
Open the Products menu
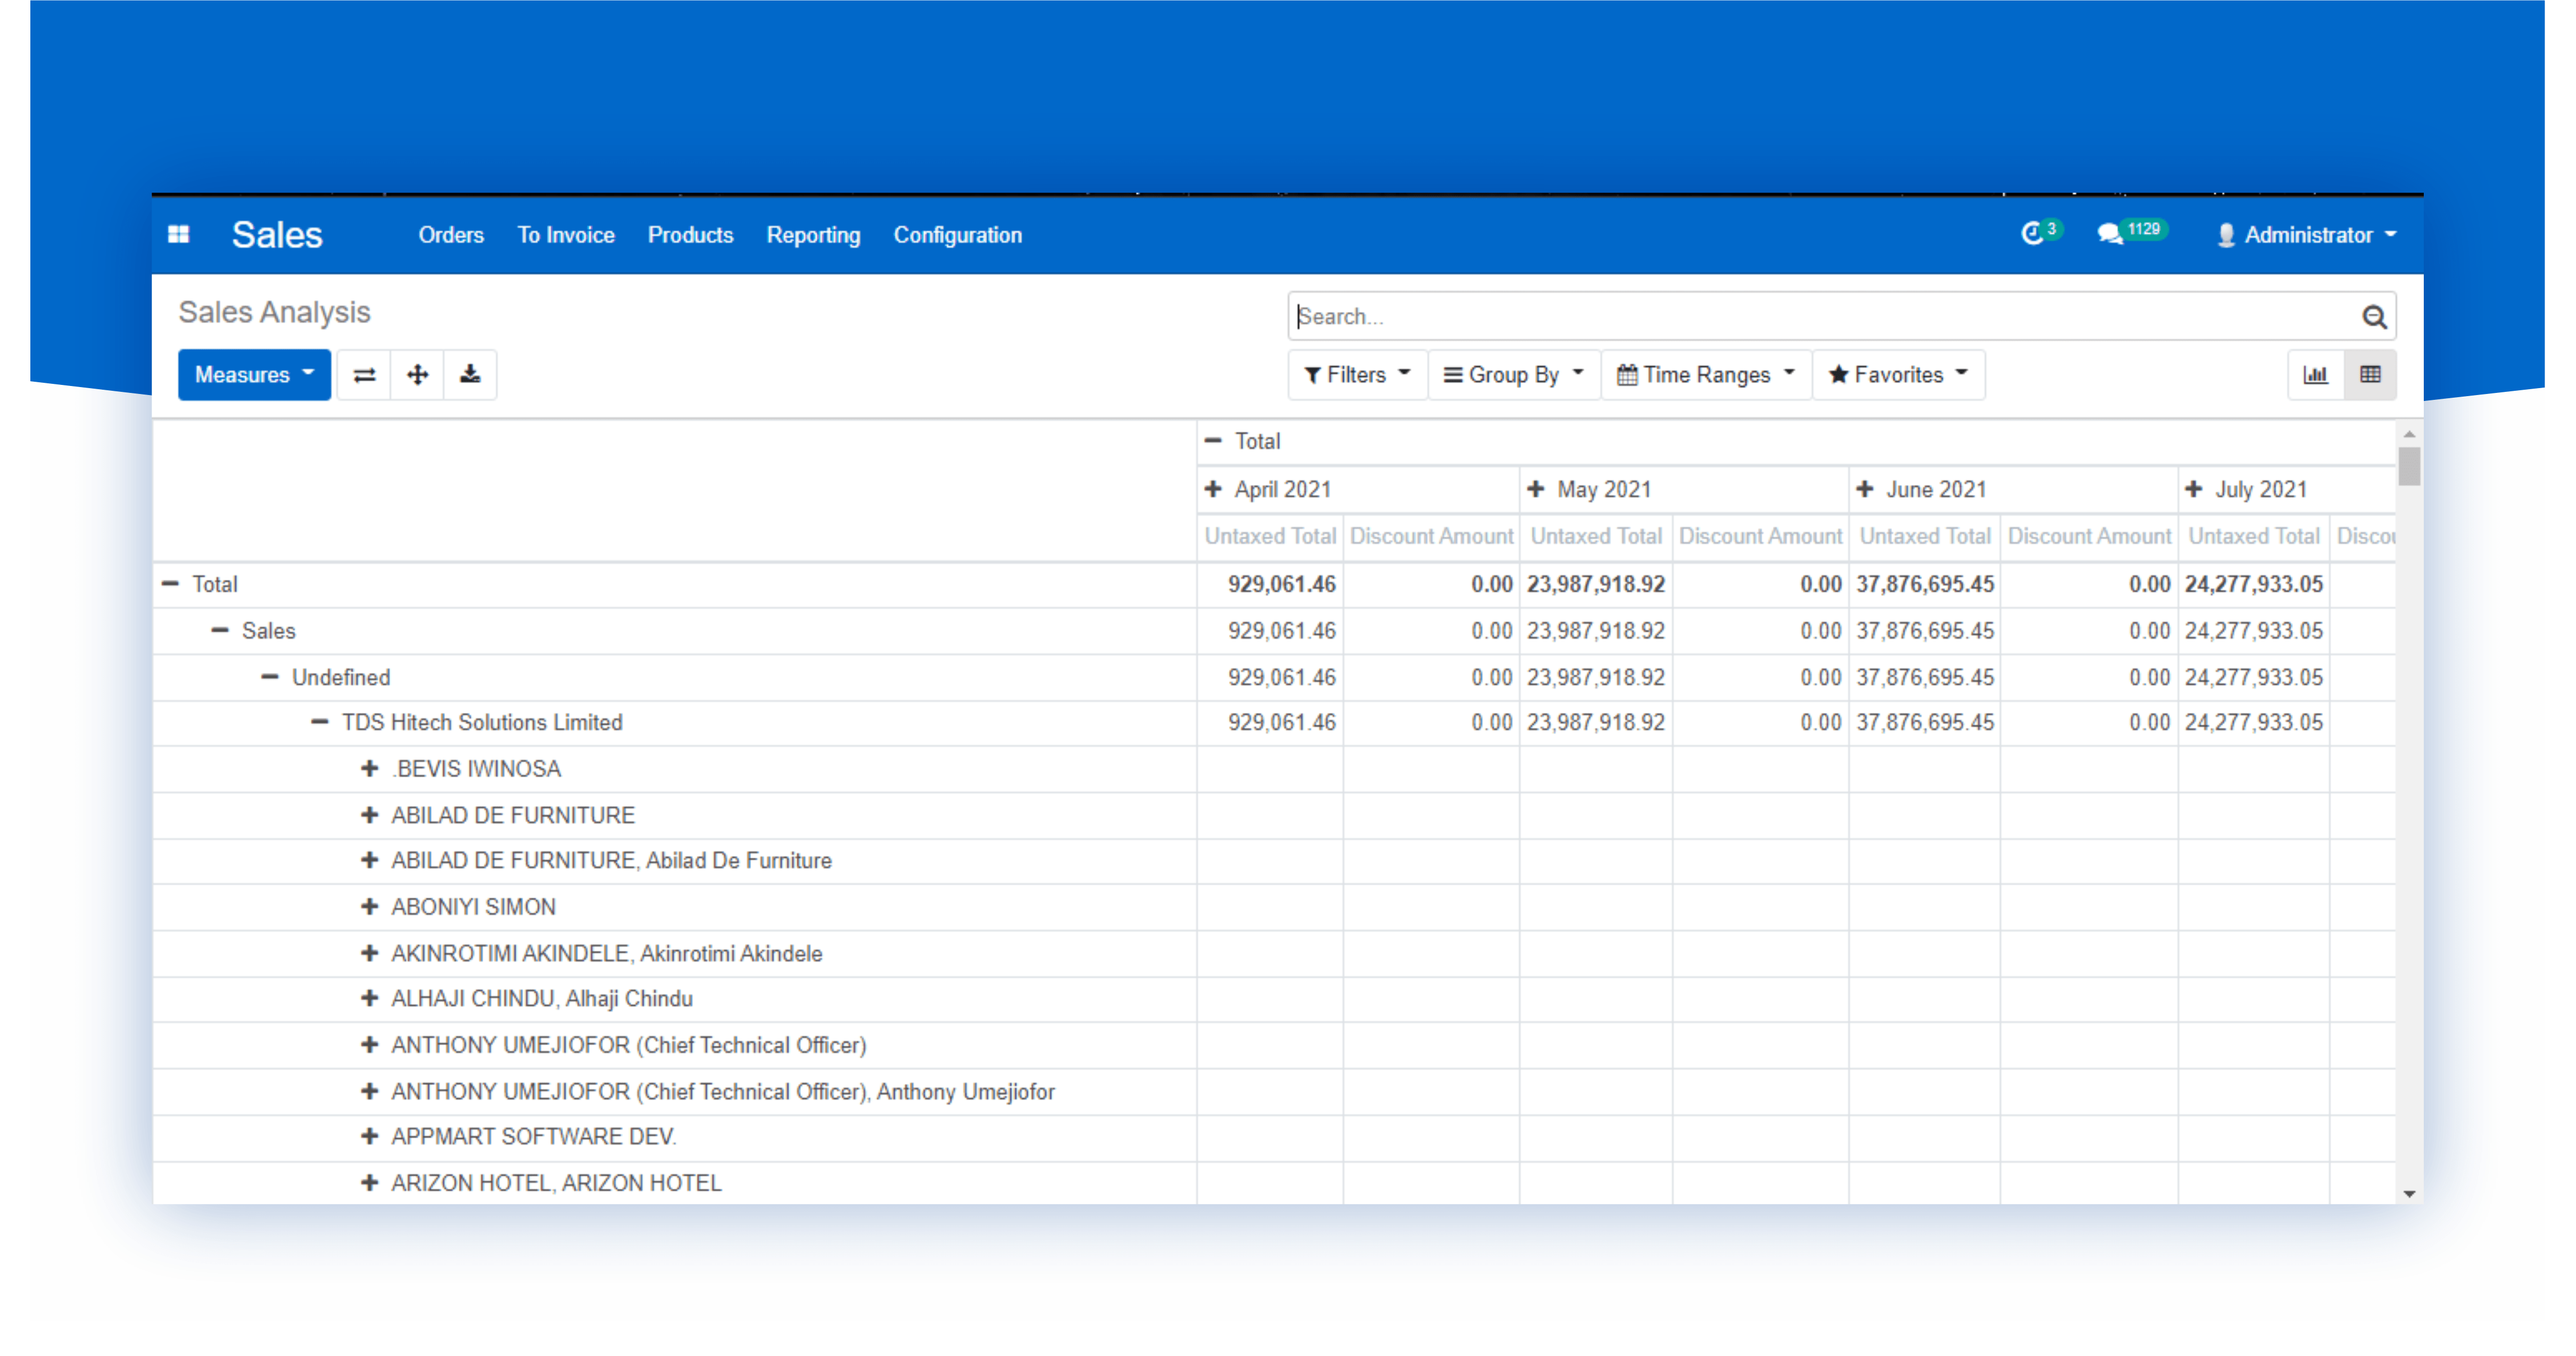coord(690,235)
